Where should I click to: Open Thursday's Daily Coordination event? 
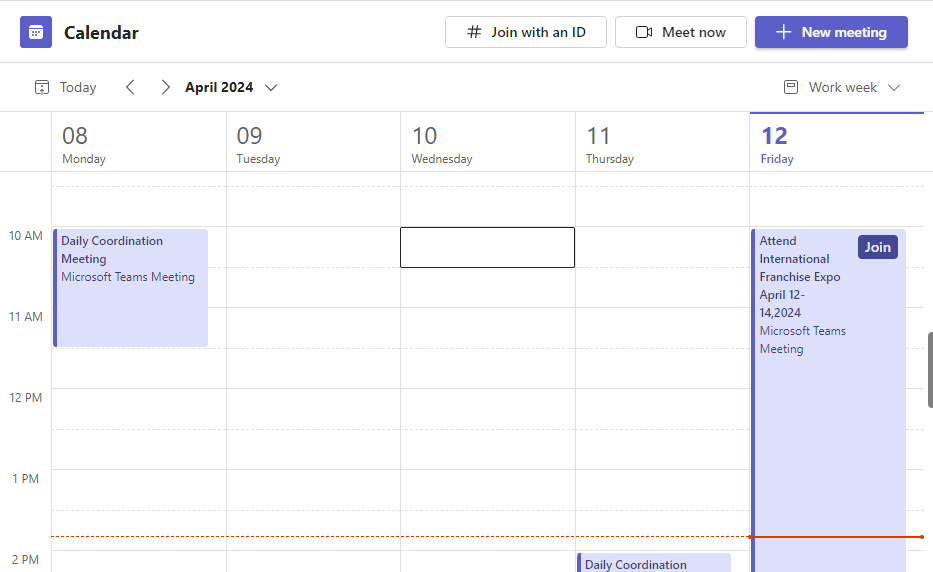click(x=654, y=564)
